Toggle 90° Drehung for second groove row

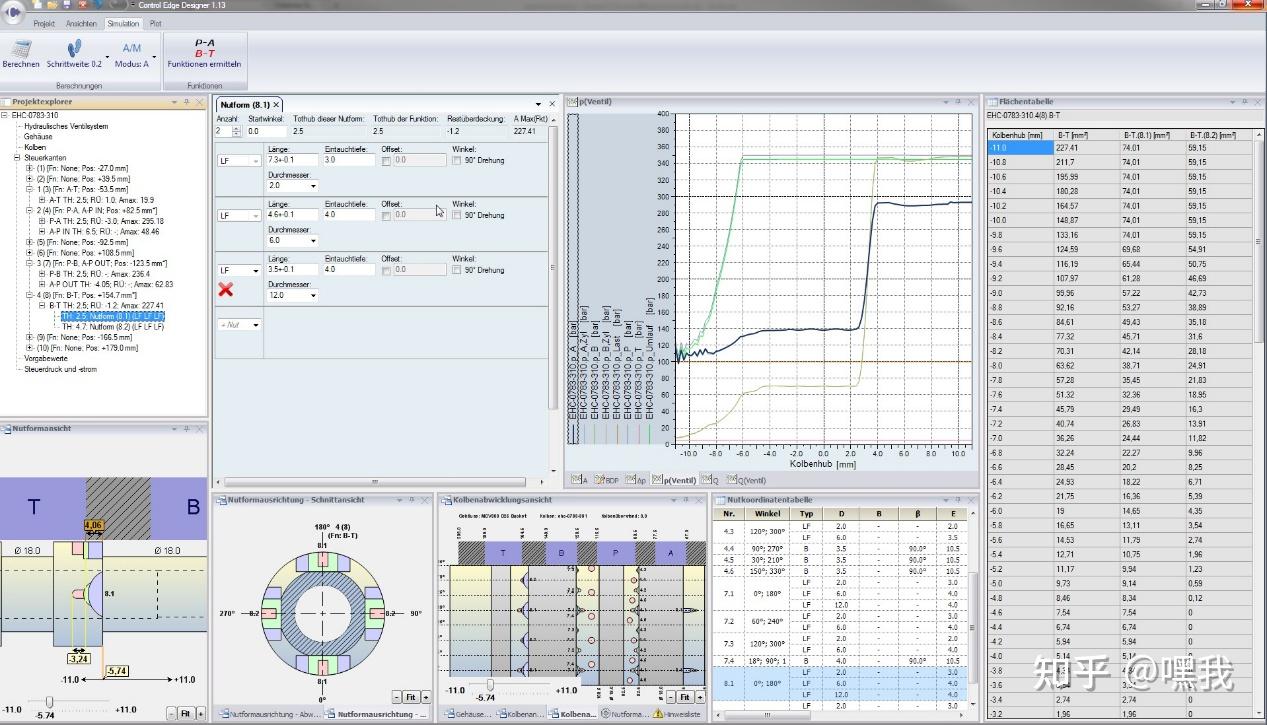pos(456,215)
